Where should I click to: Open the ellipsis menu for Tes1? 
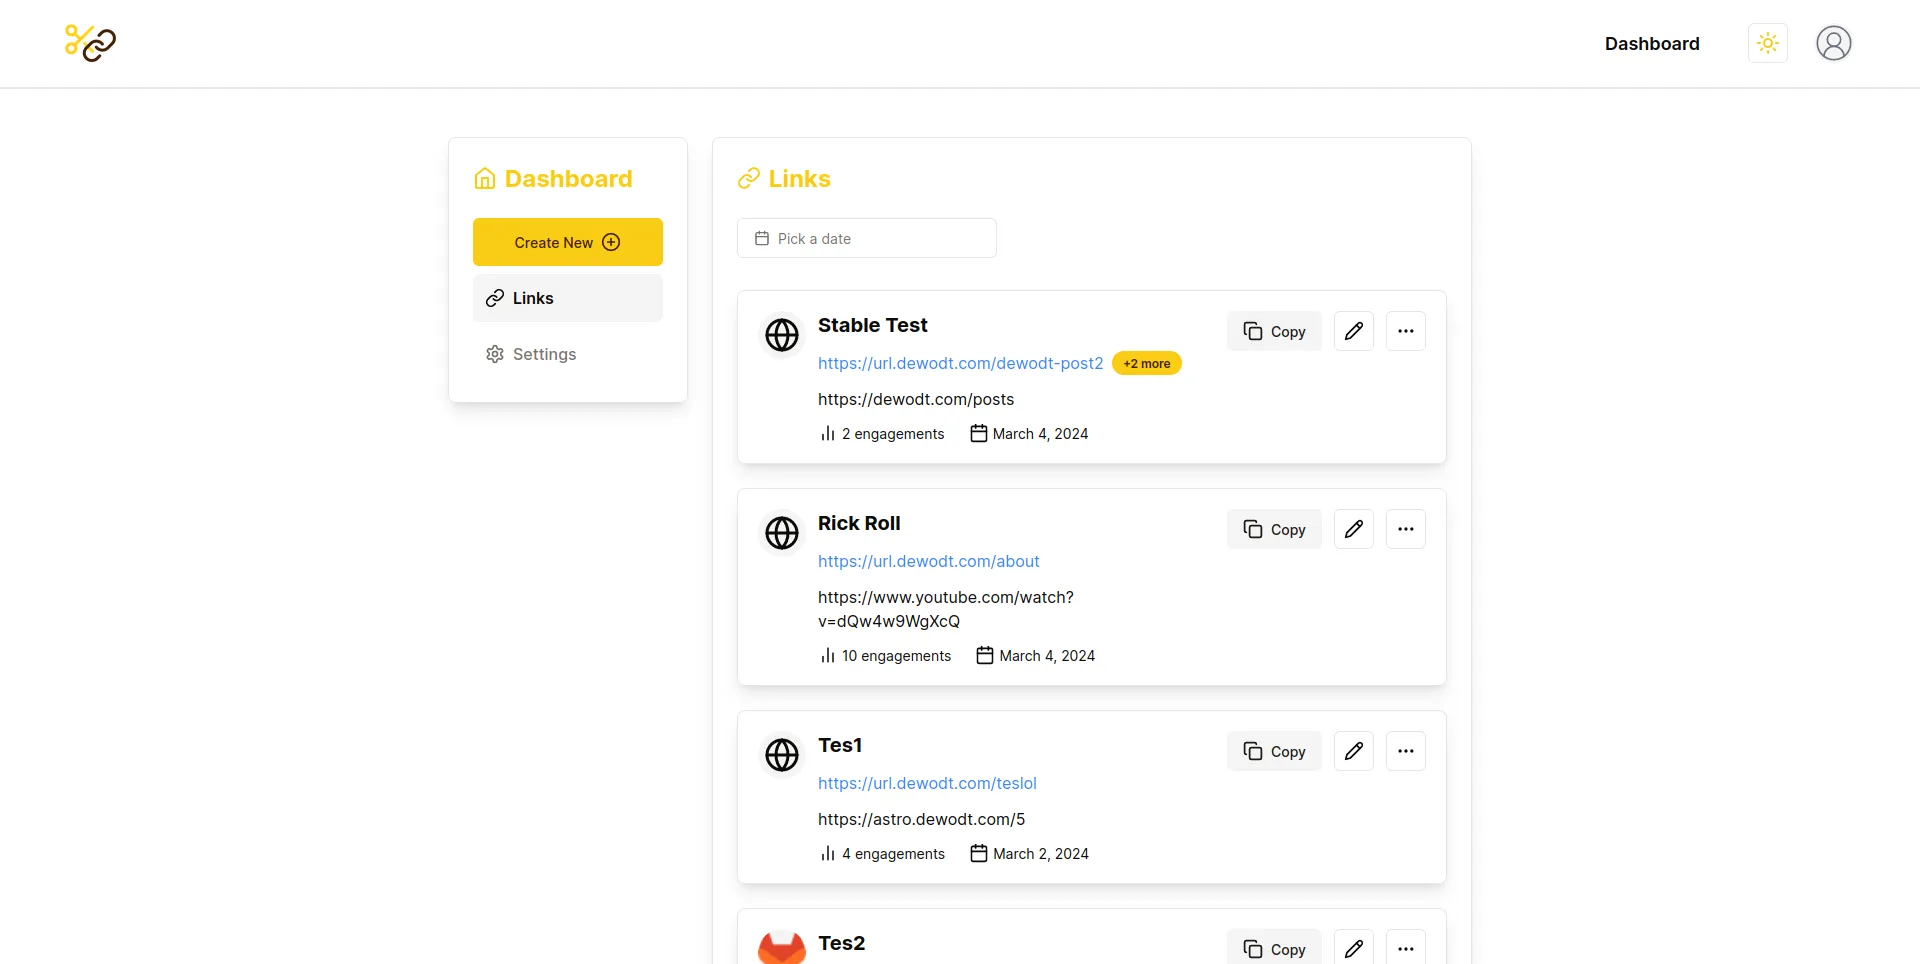pyautogui.click(x=1405, y=750)
